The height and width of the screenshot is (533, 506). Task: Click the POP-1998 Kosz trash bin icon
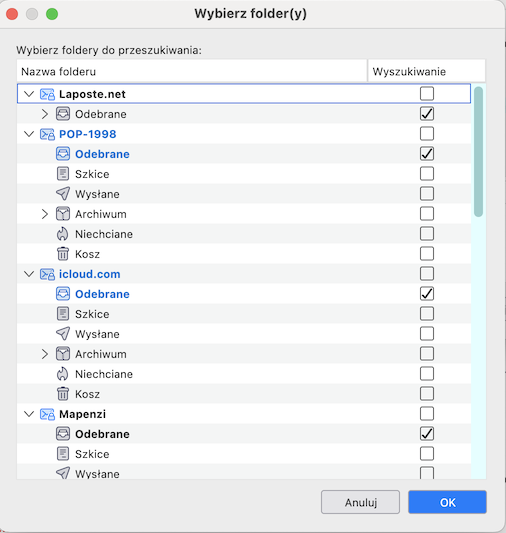63,254
